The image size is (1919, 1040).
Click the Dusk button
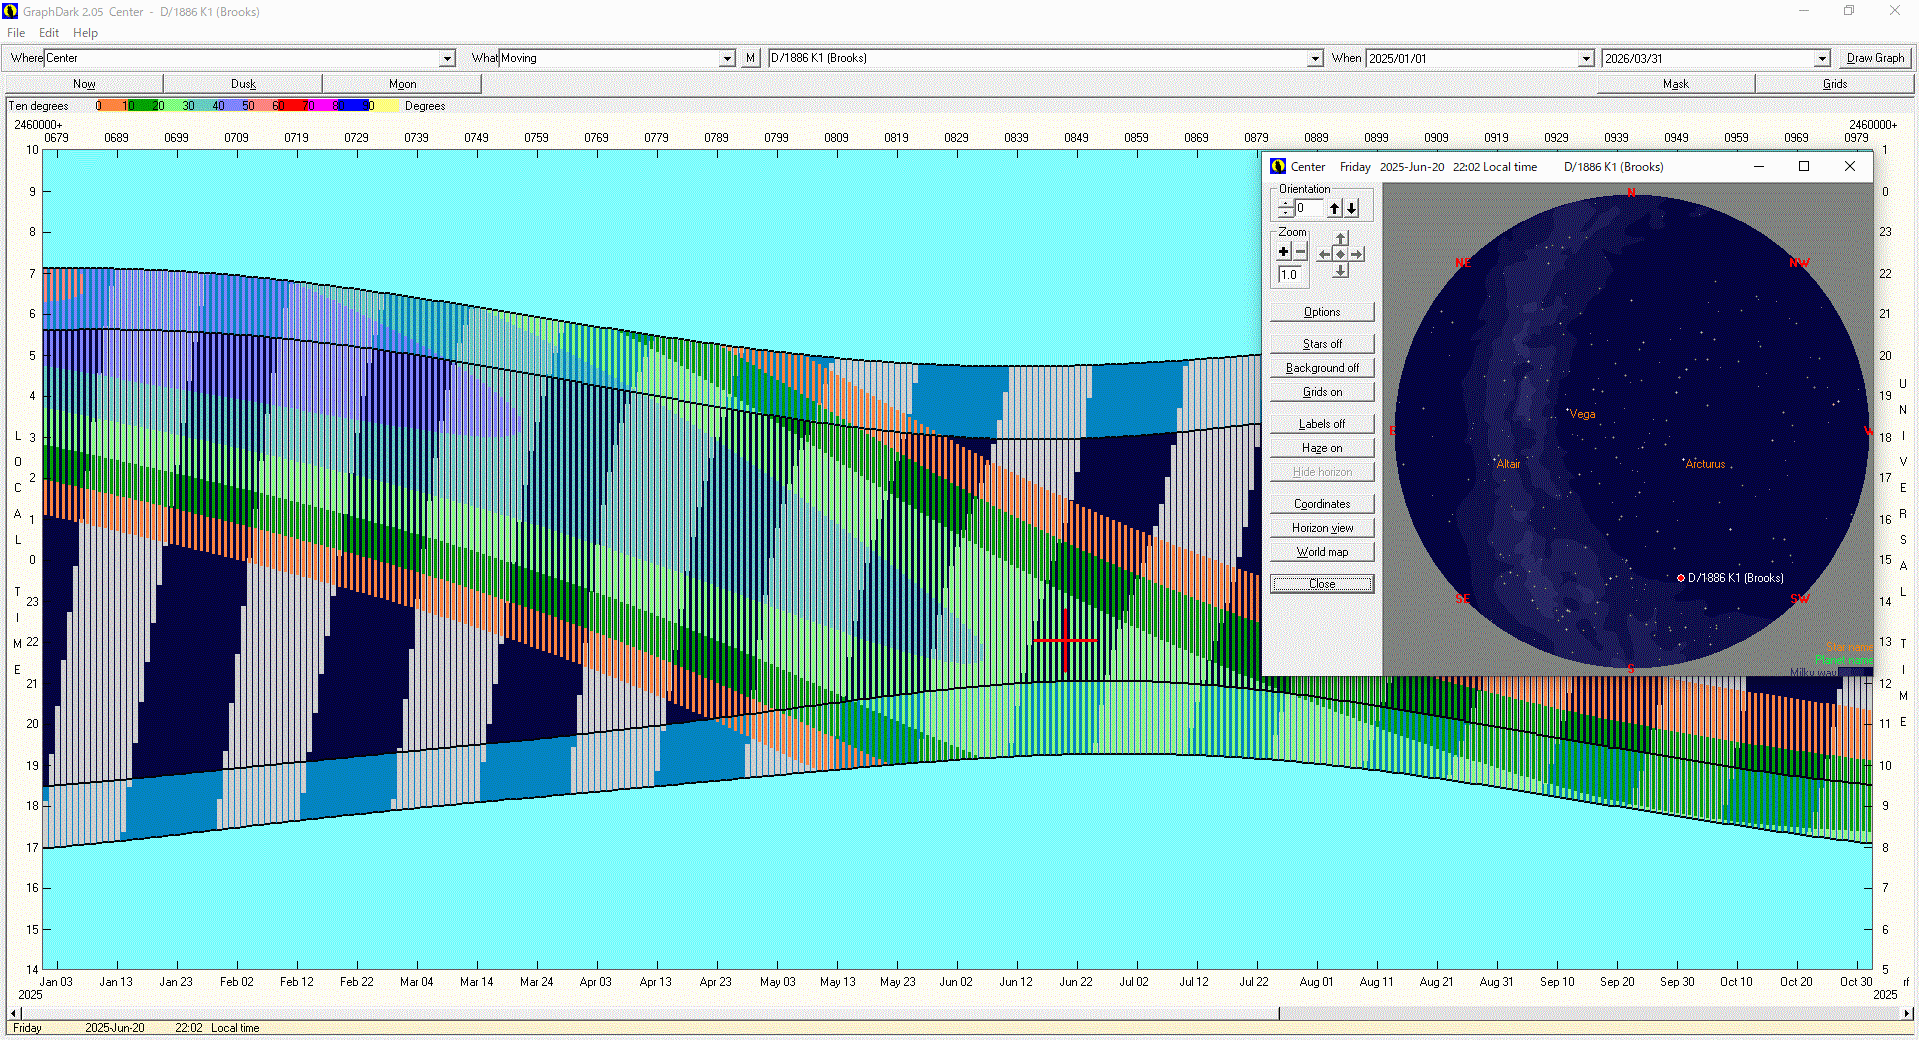click(x=243, y=84)
